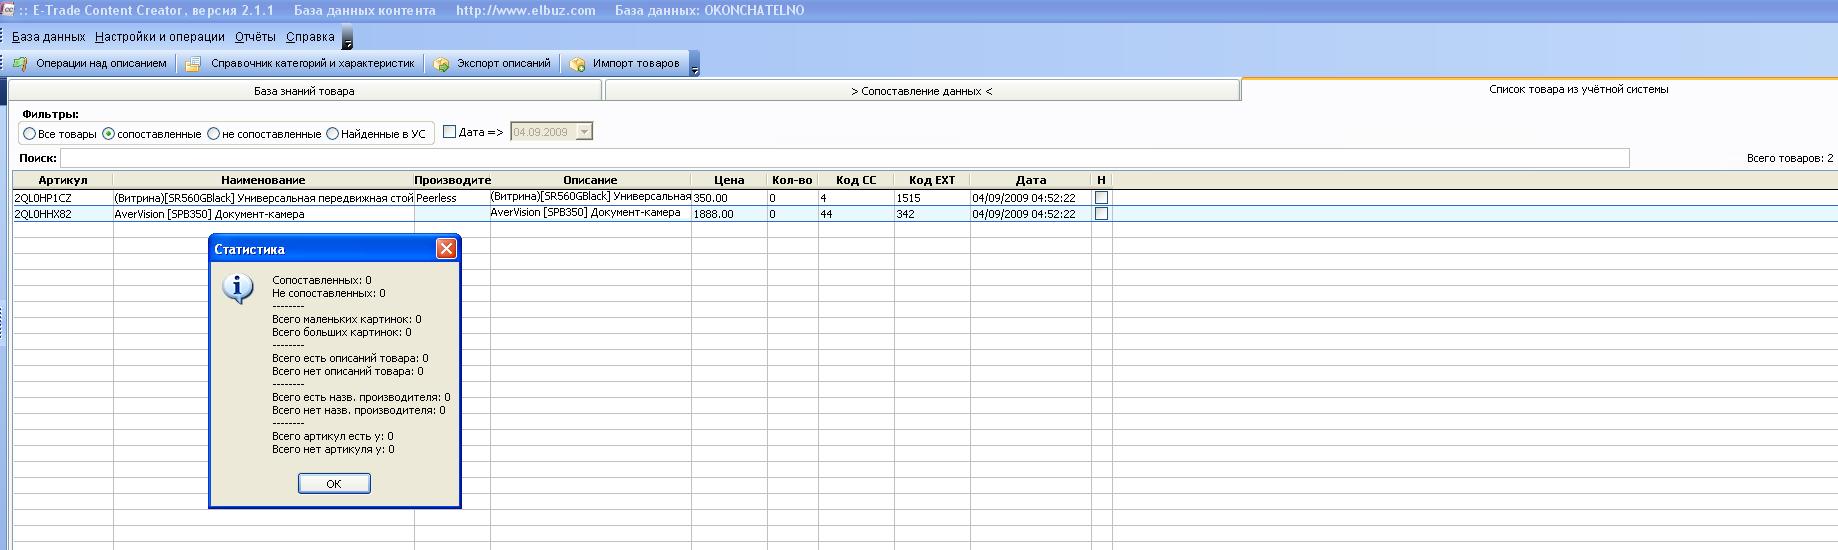Click the Операции над описанием button label
1838x550 pixels.
[101, 63]
